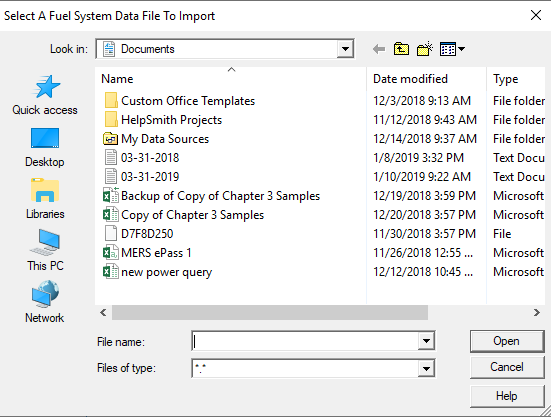Focus the File name input field

[305, 341]
